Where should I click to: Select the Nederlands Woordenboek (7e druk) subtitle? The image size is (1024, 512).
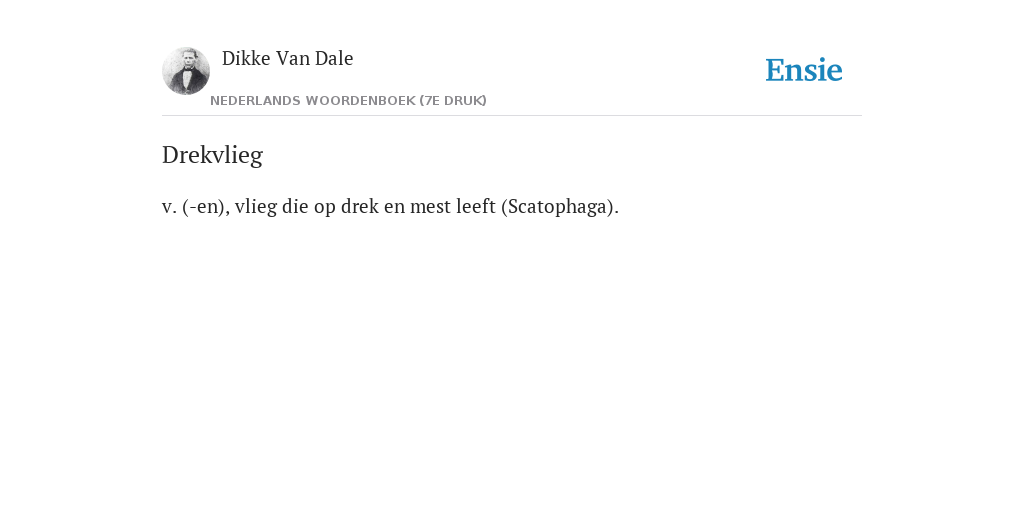[x=348, y=101]
